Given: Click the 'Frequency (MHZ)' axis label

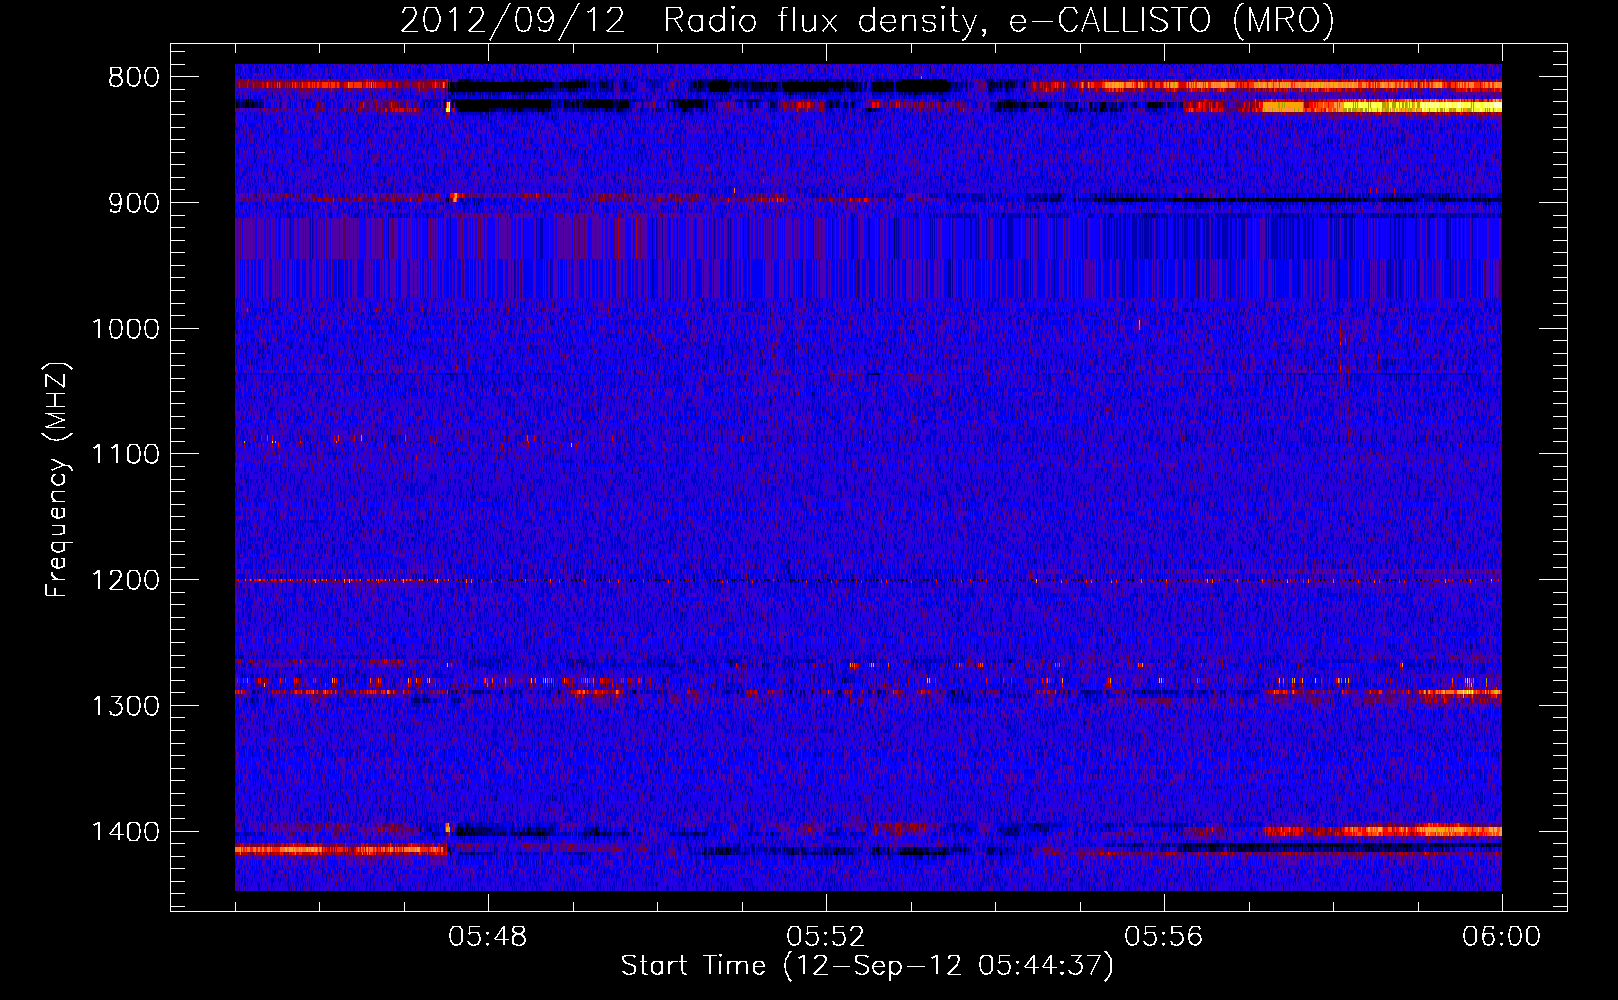Looking at the screenshot, I should tap(57, 480).
